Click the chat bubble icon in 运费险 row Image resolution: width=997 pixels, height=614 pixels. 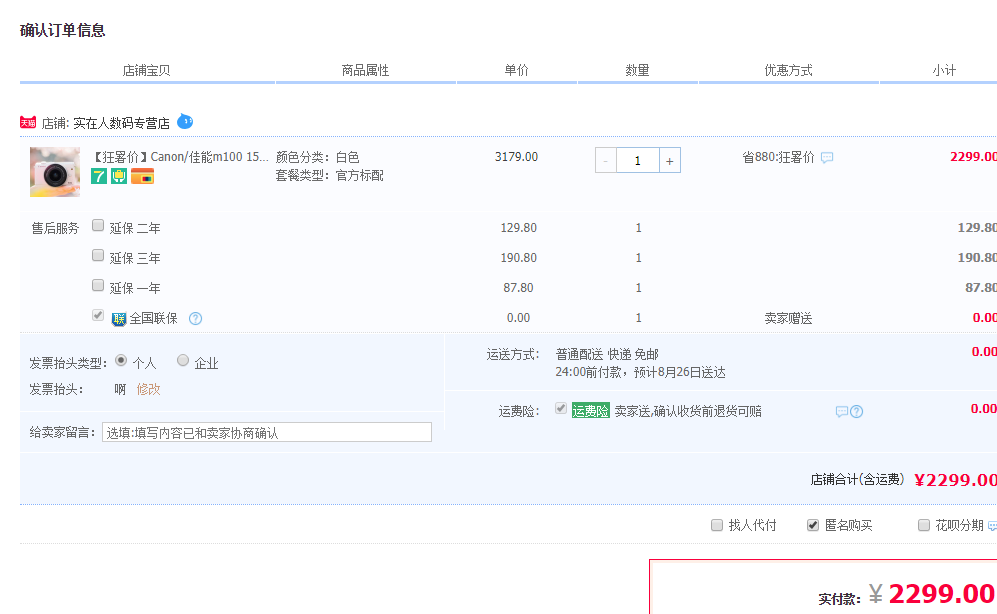(841, 411)
